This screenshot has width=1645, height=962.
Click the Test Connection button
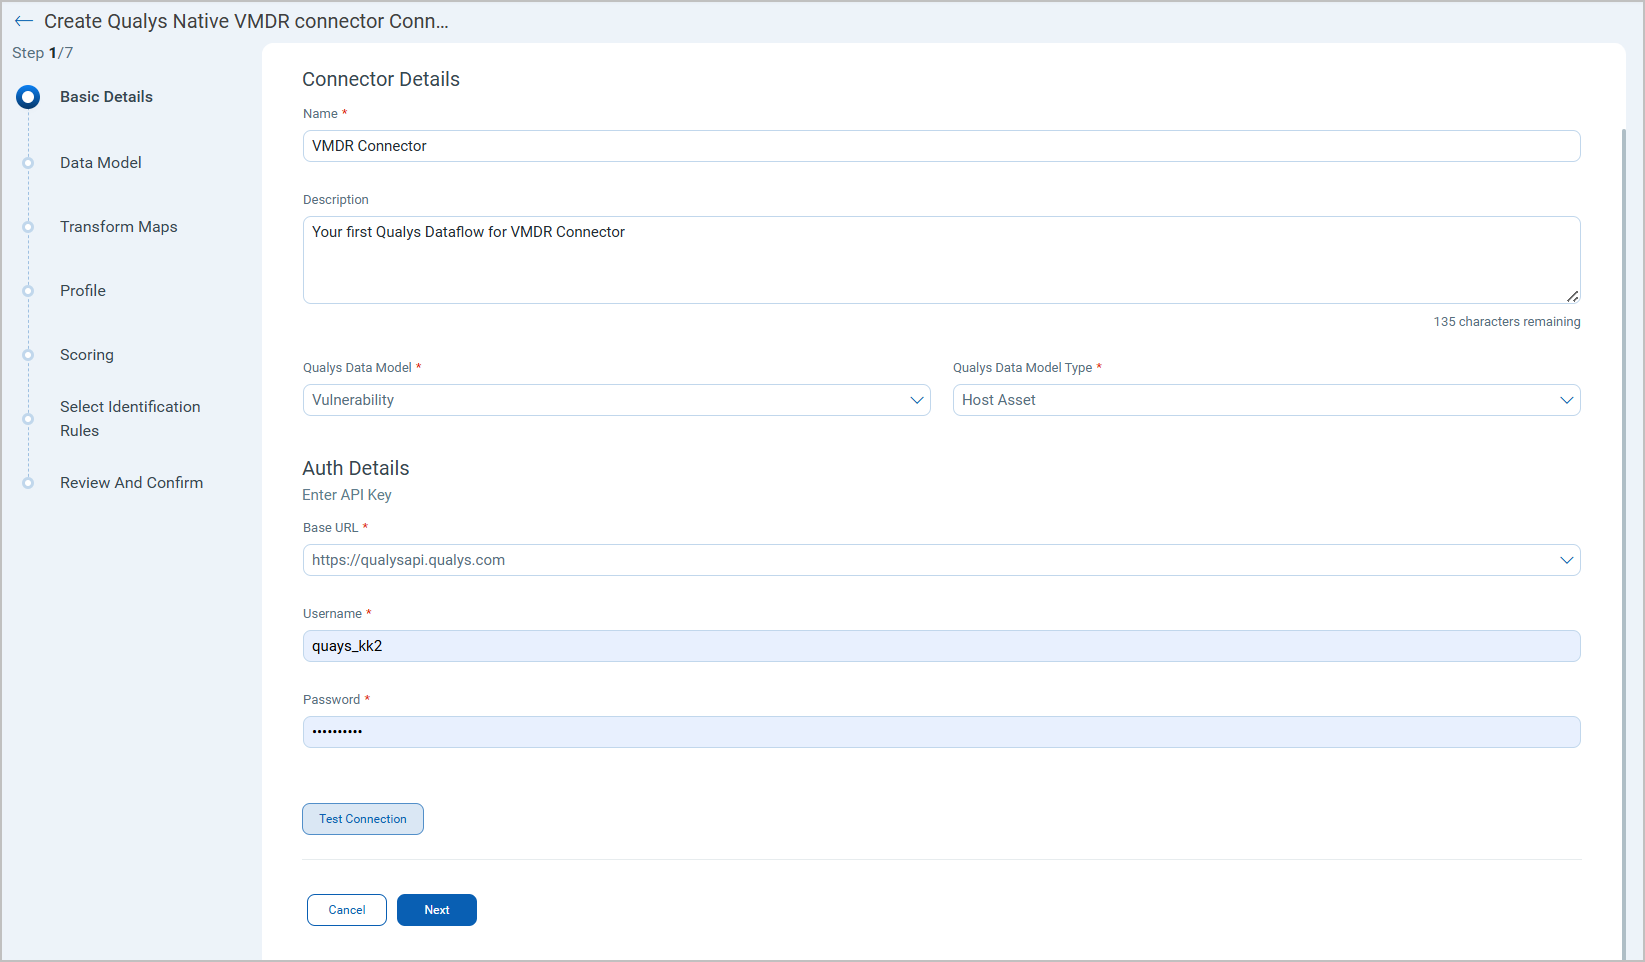click(363, 819)
